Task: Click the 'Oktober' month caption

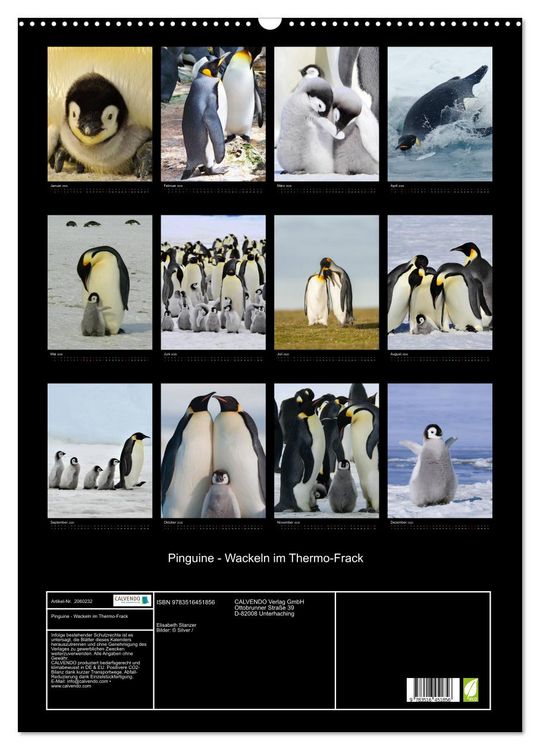Action: (x=173, y=522)
